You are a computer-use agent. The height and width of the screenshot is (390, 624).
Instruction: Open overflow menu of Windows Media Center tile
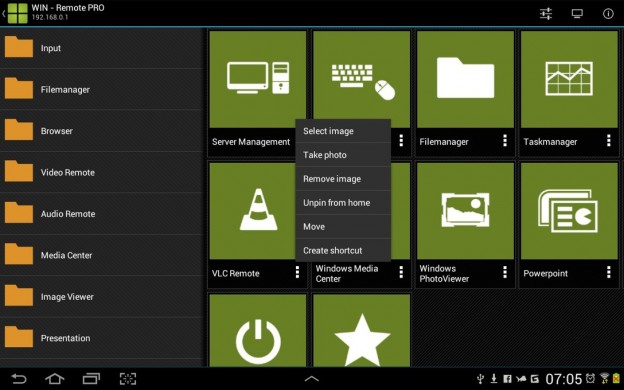point(401,272)
